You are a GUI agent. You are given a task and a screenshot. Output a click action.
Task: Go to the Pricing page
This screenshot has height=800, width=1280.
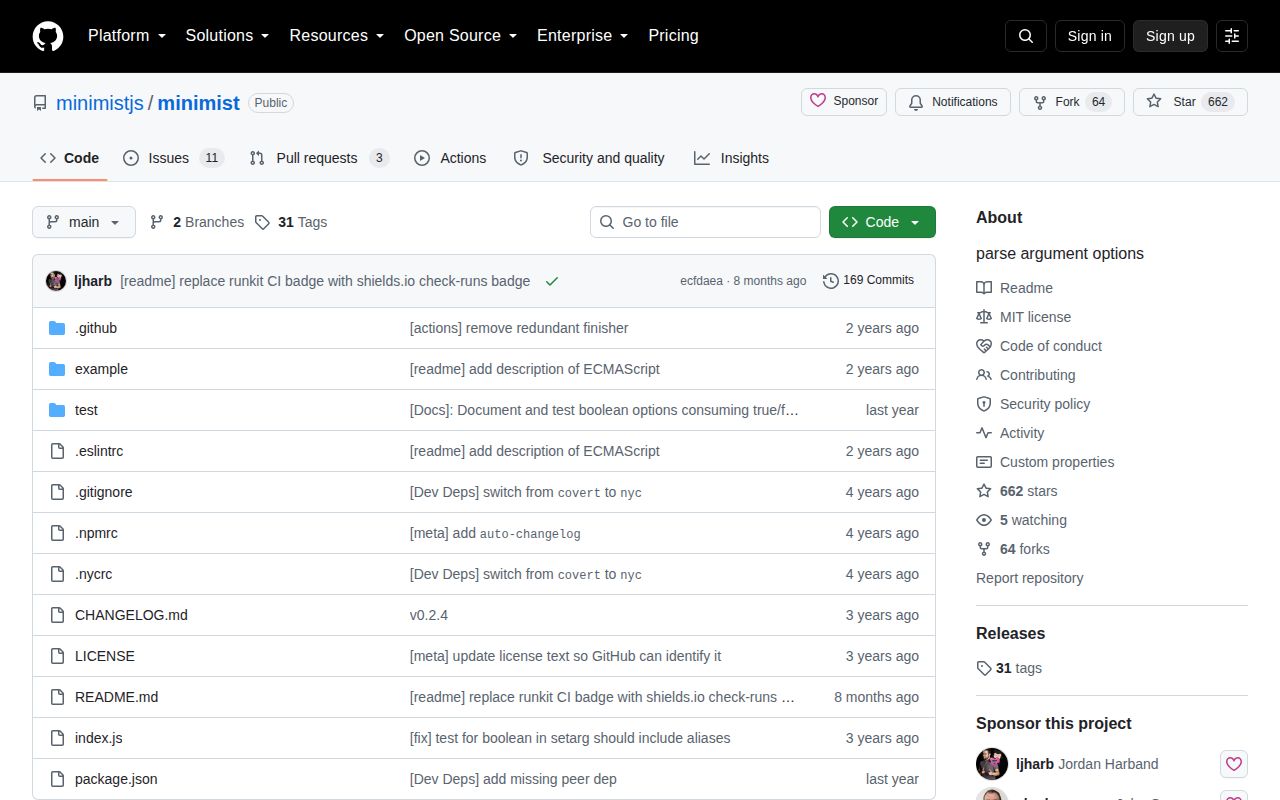[673, 36]
